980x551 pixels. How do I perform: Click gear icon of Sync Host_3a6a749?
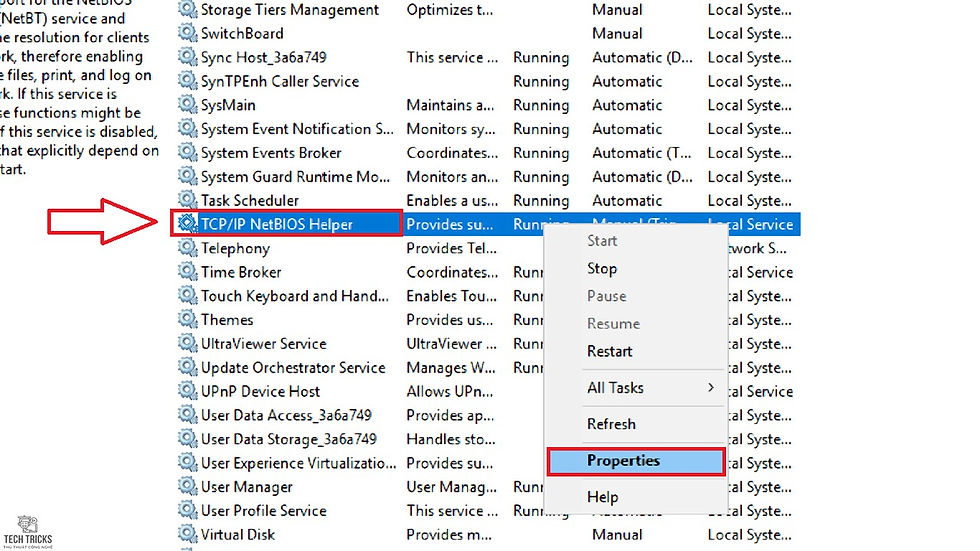[x=187, y=57]
